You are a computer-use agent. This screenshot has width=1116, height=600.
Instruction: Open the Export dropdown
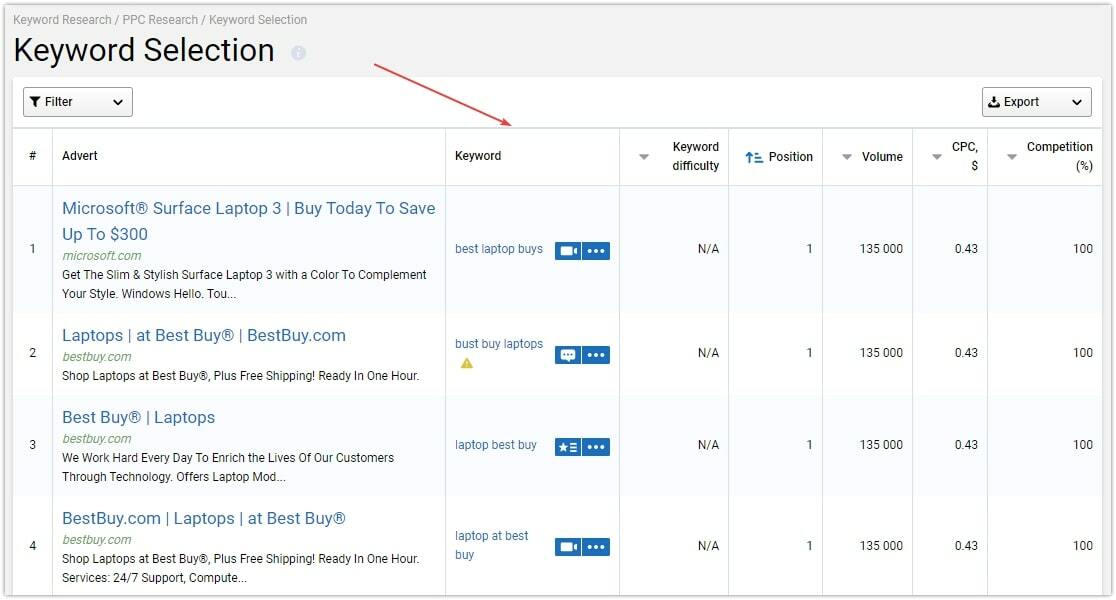1036,102
